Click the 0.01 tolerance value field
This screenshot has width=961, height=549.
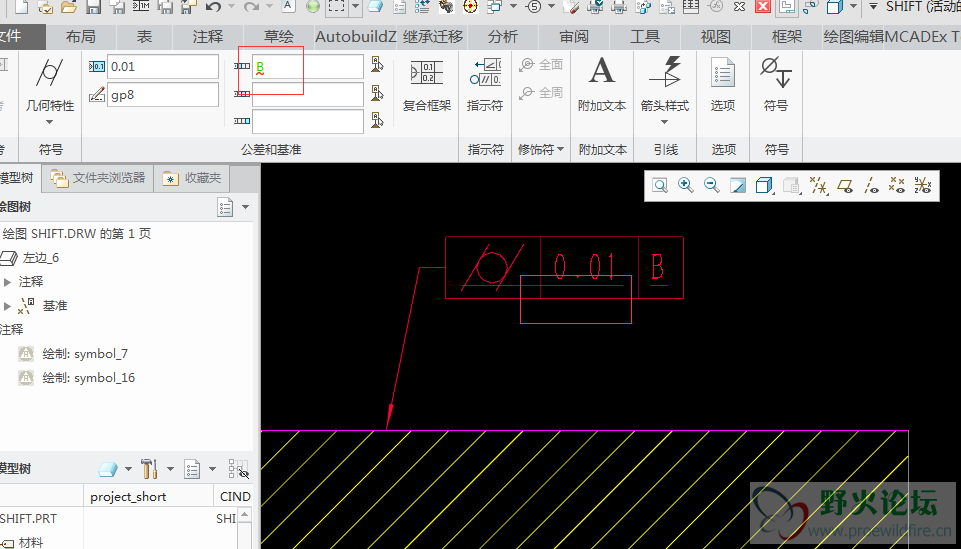point(163,67)
